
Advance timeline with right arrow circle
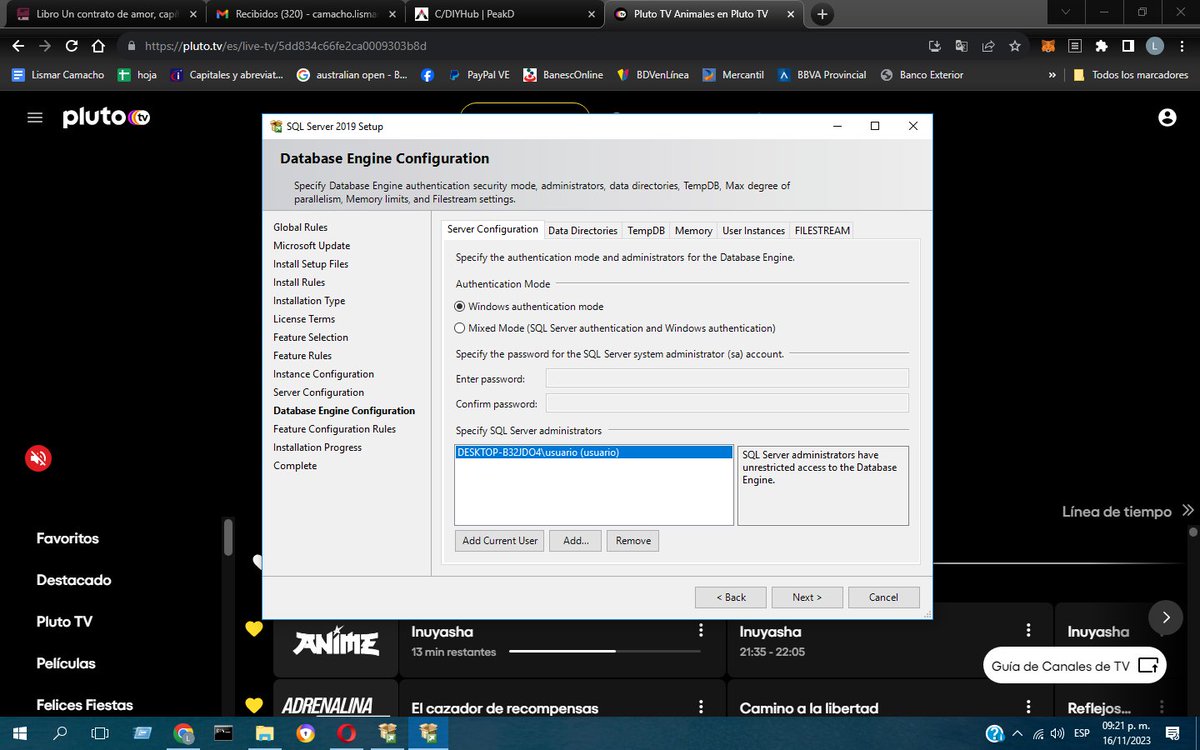tap(1165, 617)
